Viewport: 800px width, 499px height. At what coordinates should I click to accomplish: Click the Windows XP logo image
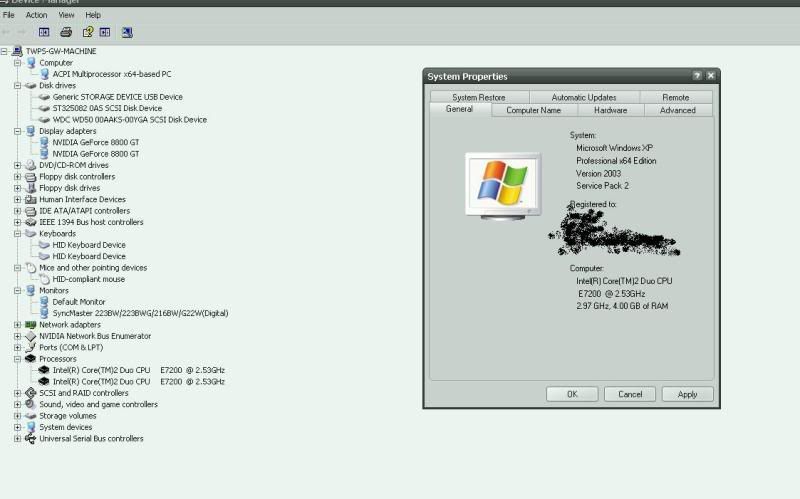(503, 186)
